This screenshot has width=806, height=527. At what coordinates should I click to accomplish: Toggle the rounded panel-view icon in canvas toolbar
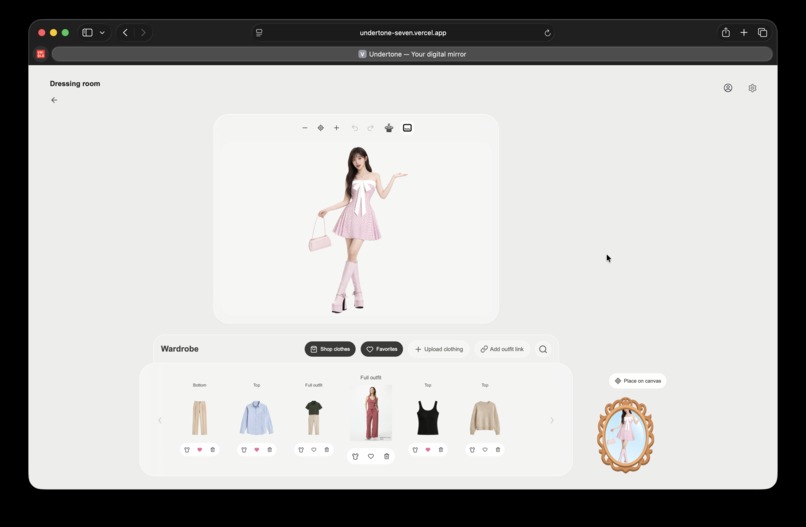[x=407, y=128]
